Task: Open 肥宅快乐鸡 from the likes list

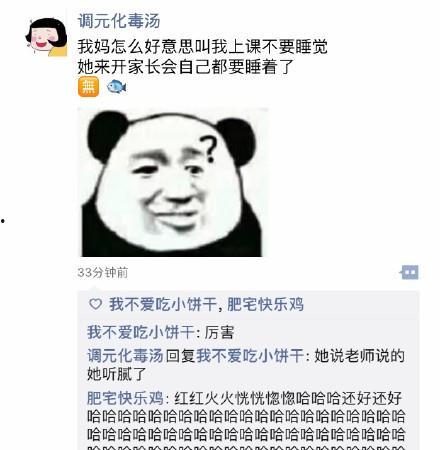Action: (266, 304)
